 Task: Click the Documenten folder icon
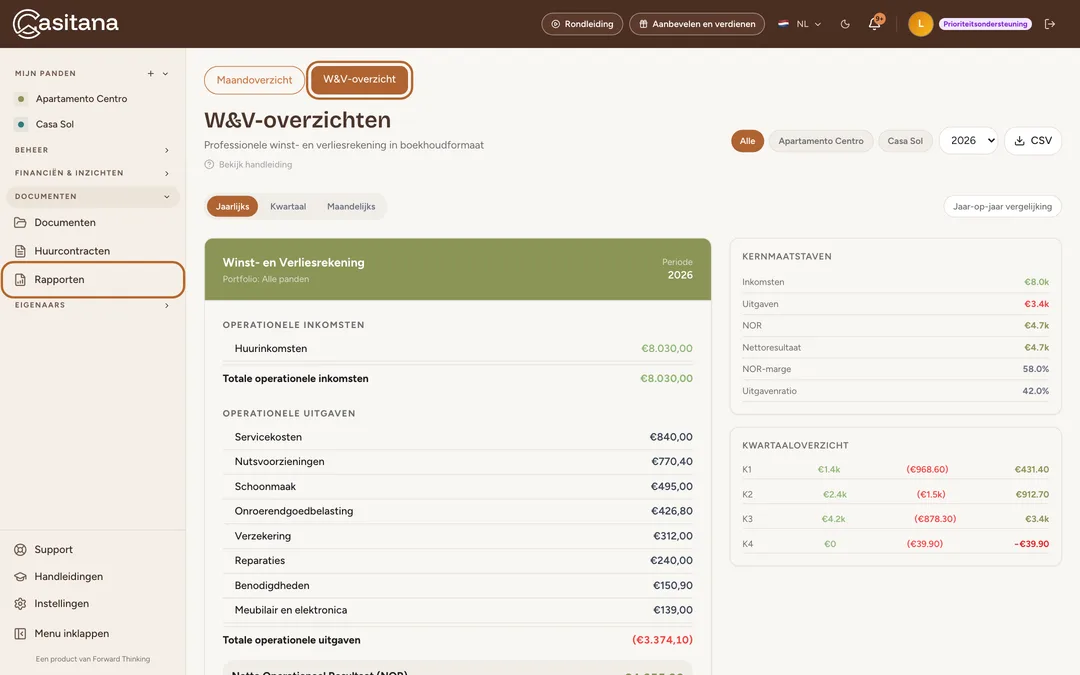point(21,222)
